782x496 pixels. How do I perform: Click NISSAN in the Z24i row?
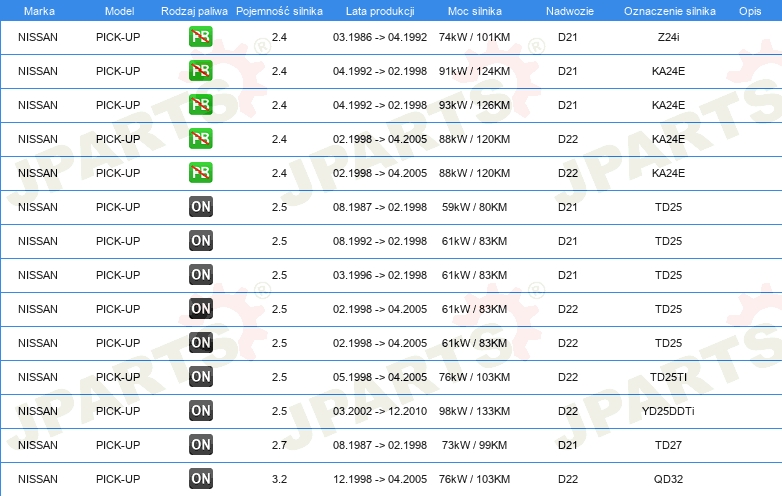point(38,37)
